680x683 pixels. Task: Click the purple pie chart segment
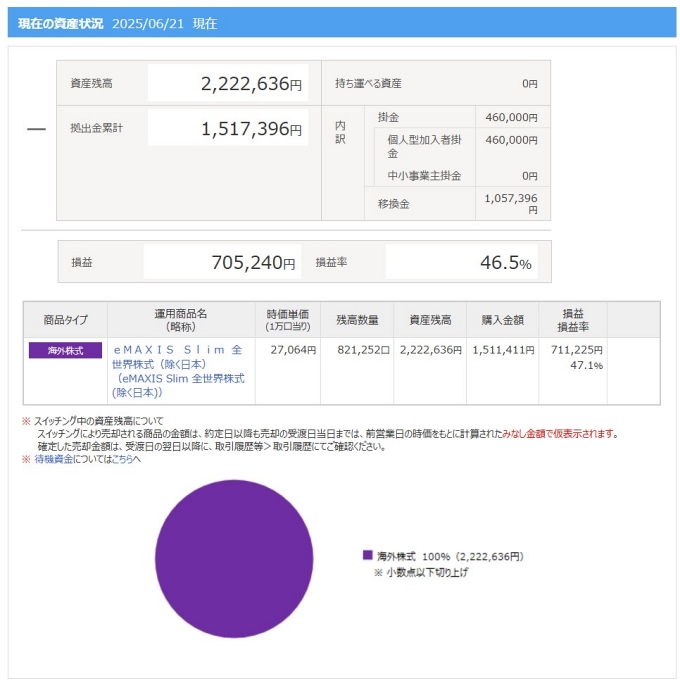pos(234,559)
